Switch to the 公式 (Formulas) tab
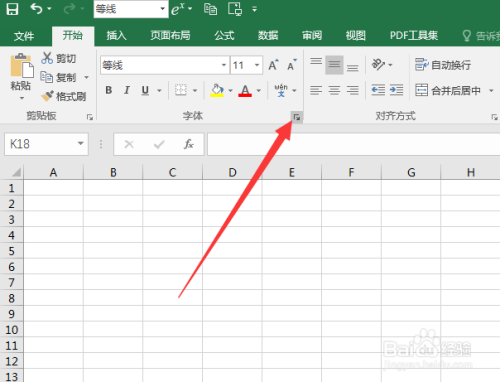The width and height of the screenshot is (500, 382). click(x=224, y=35)
